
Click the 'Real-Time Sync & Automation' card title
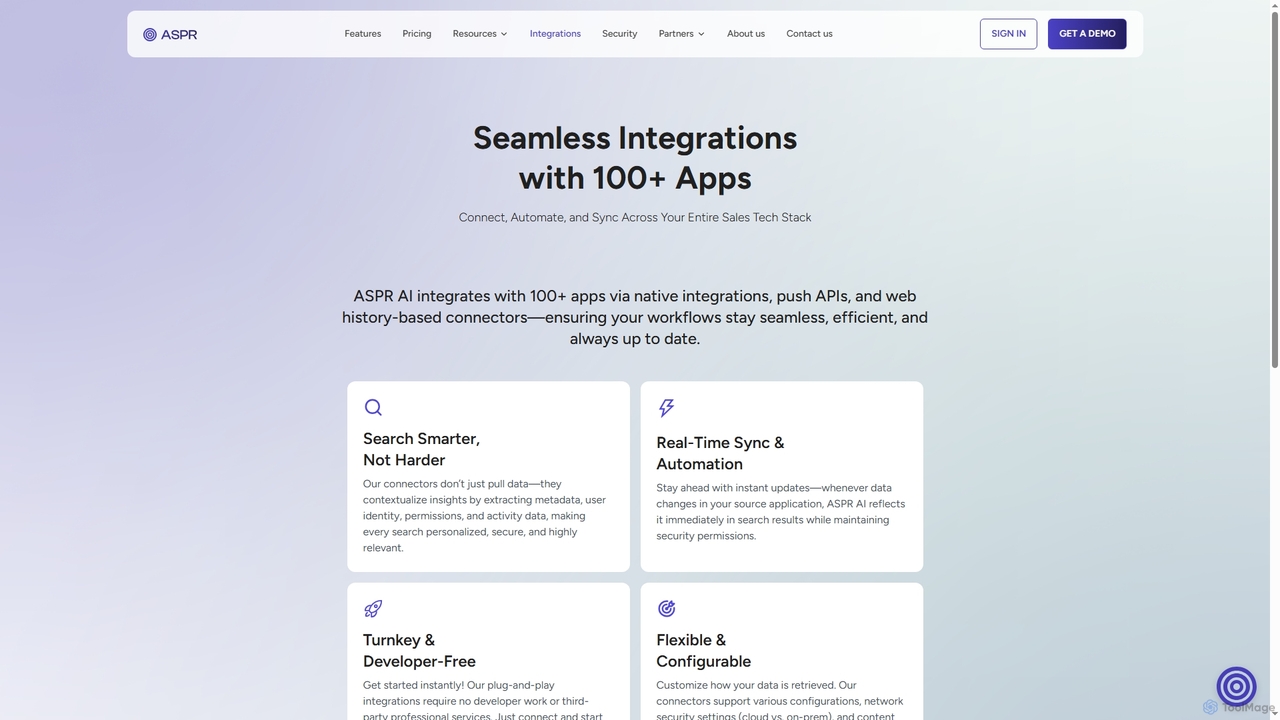pyautogui.click(x=720, y=453)
